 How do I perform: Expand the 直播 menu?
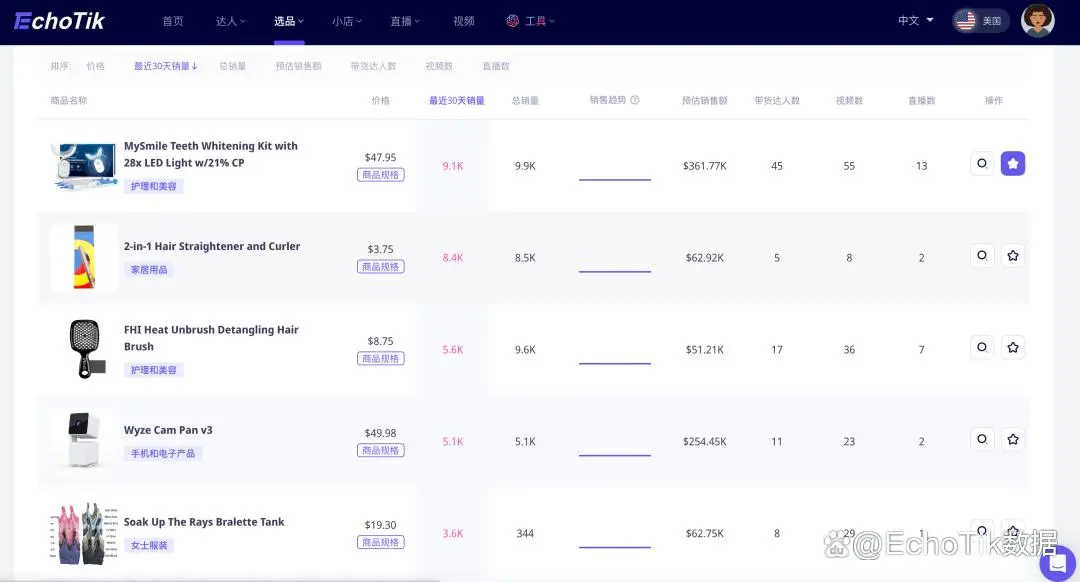click(x=405, y=21)
